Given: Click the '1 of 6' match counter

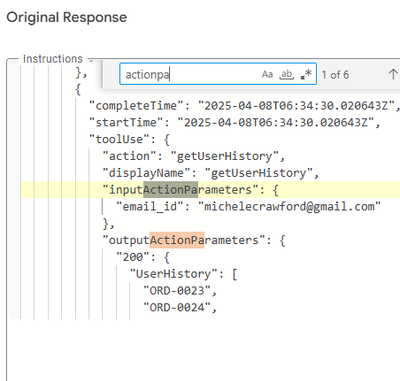Looking at the screenshot, I should 335,75.
